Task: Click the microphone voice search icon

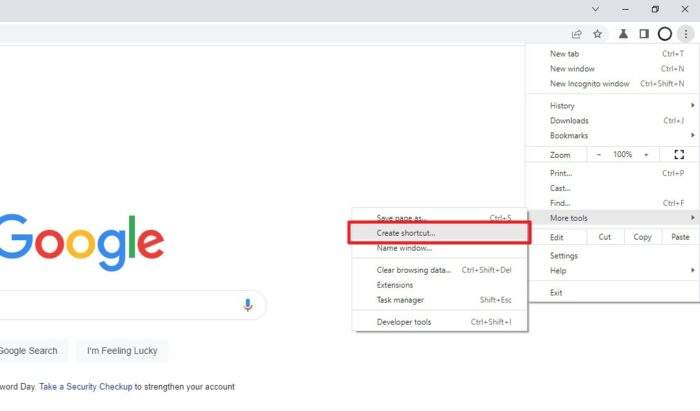Action: [248, 305]
